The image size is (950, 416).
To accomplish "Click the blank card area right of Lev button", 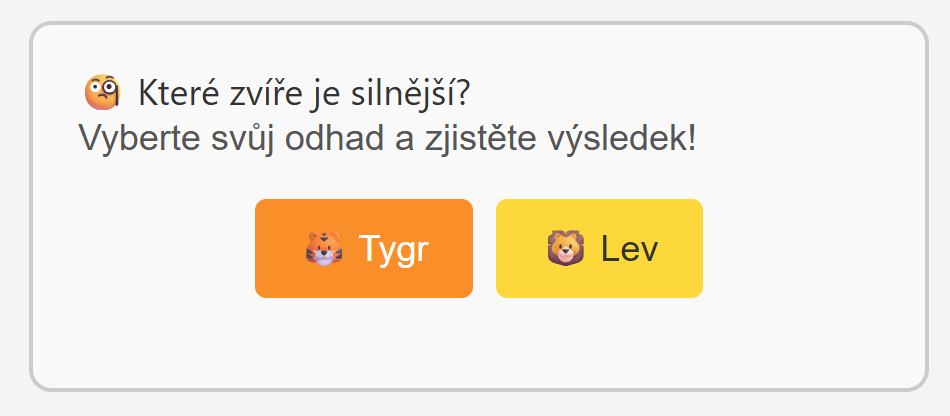I will tap(814, 248).
